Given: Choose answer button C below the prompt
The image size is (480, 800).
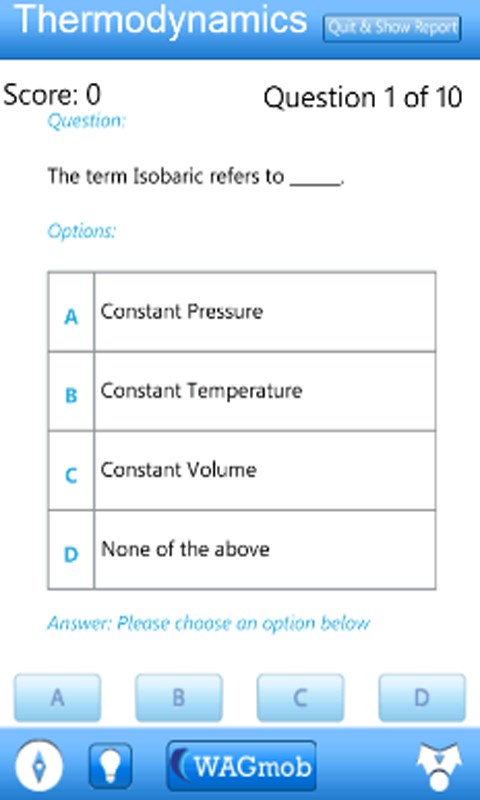Looking at the screenshot, I should tap(300, 697).
